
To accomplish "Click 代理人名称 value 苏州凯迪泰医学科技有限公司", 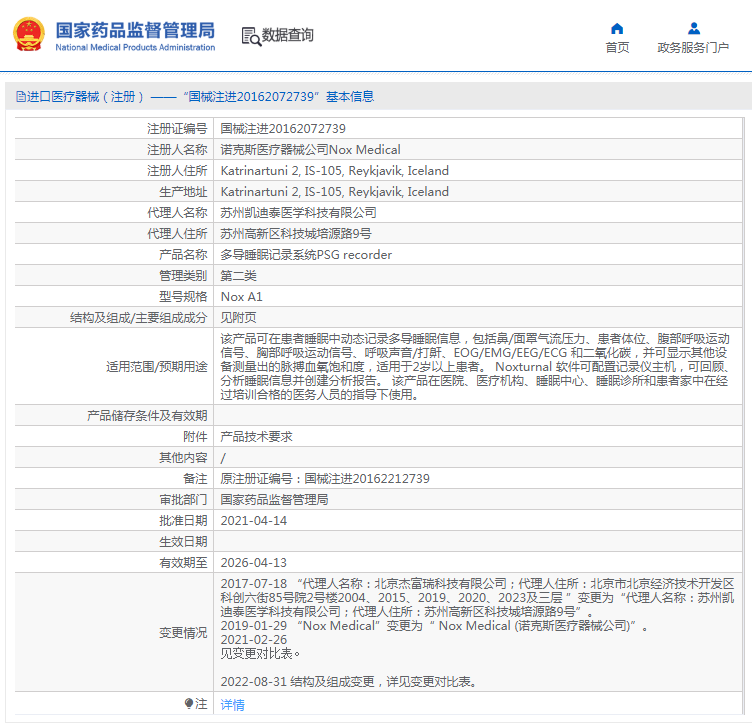I will [x=298, y=212].
